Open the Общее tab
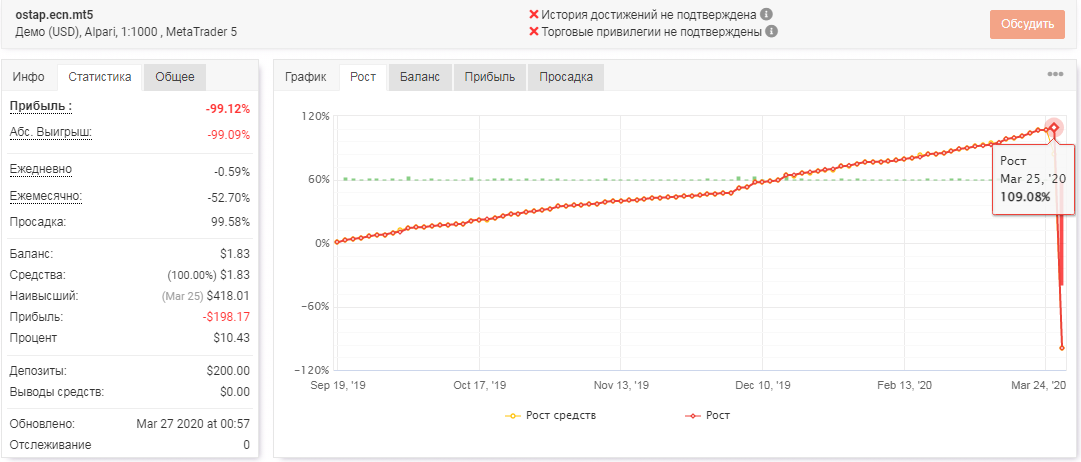Viewport: 1081px width, 462px height. click(174, 77)
